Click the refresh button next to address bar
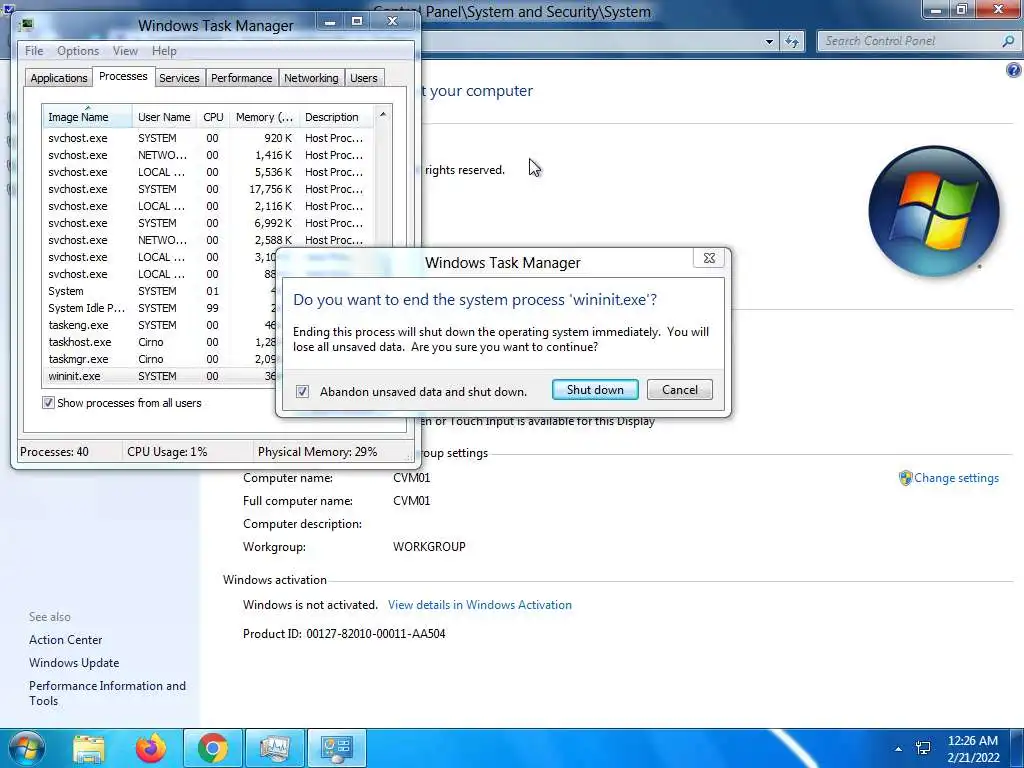 (792, 42)
